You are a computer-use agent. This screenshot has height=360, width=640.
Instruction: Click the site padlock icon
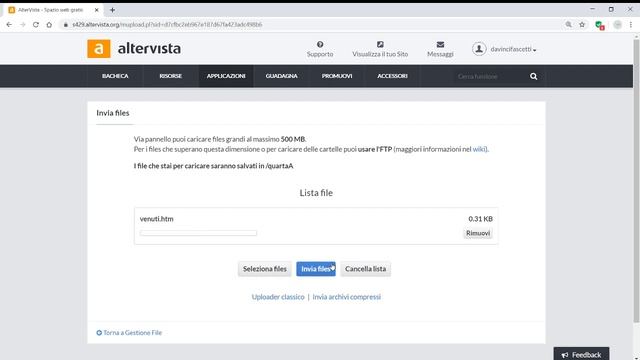coord(65,24)
